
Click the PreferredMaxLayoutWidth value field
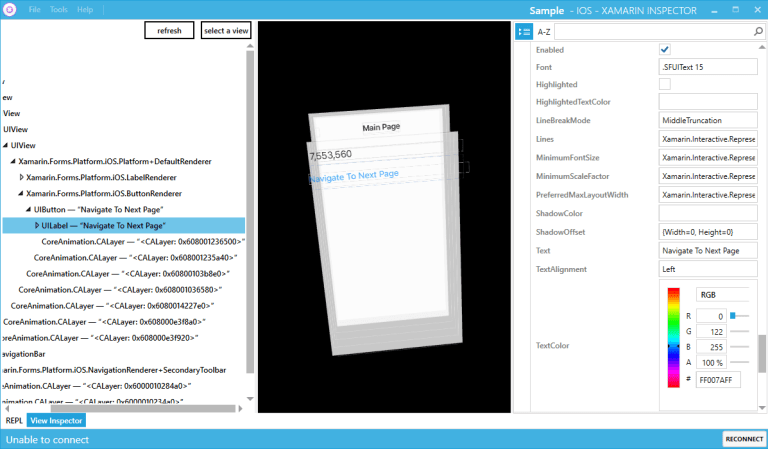pos(708,195)
